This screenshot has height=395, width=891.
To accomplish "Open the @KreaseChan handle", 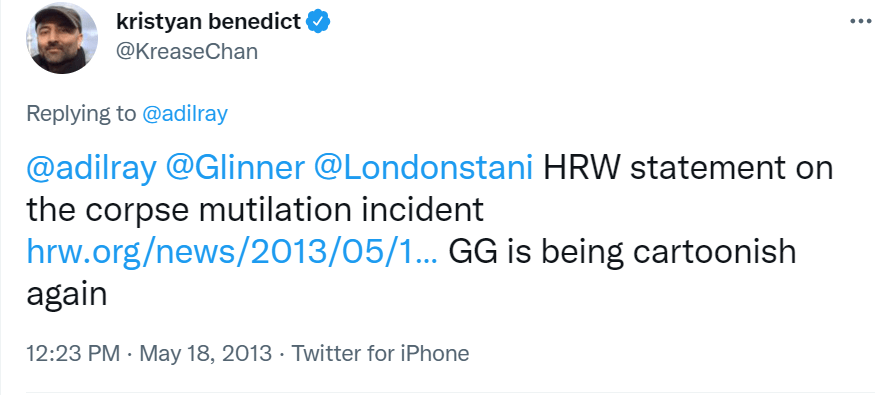I will coord(187,52).
